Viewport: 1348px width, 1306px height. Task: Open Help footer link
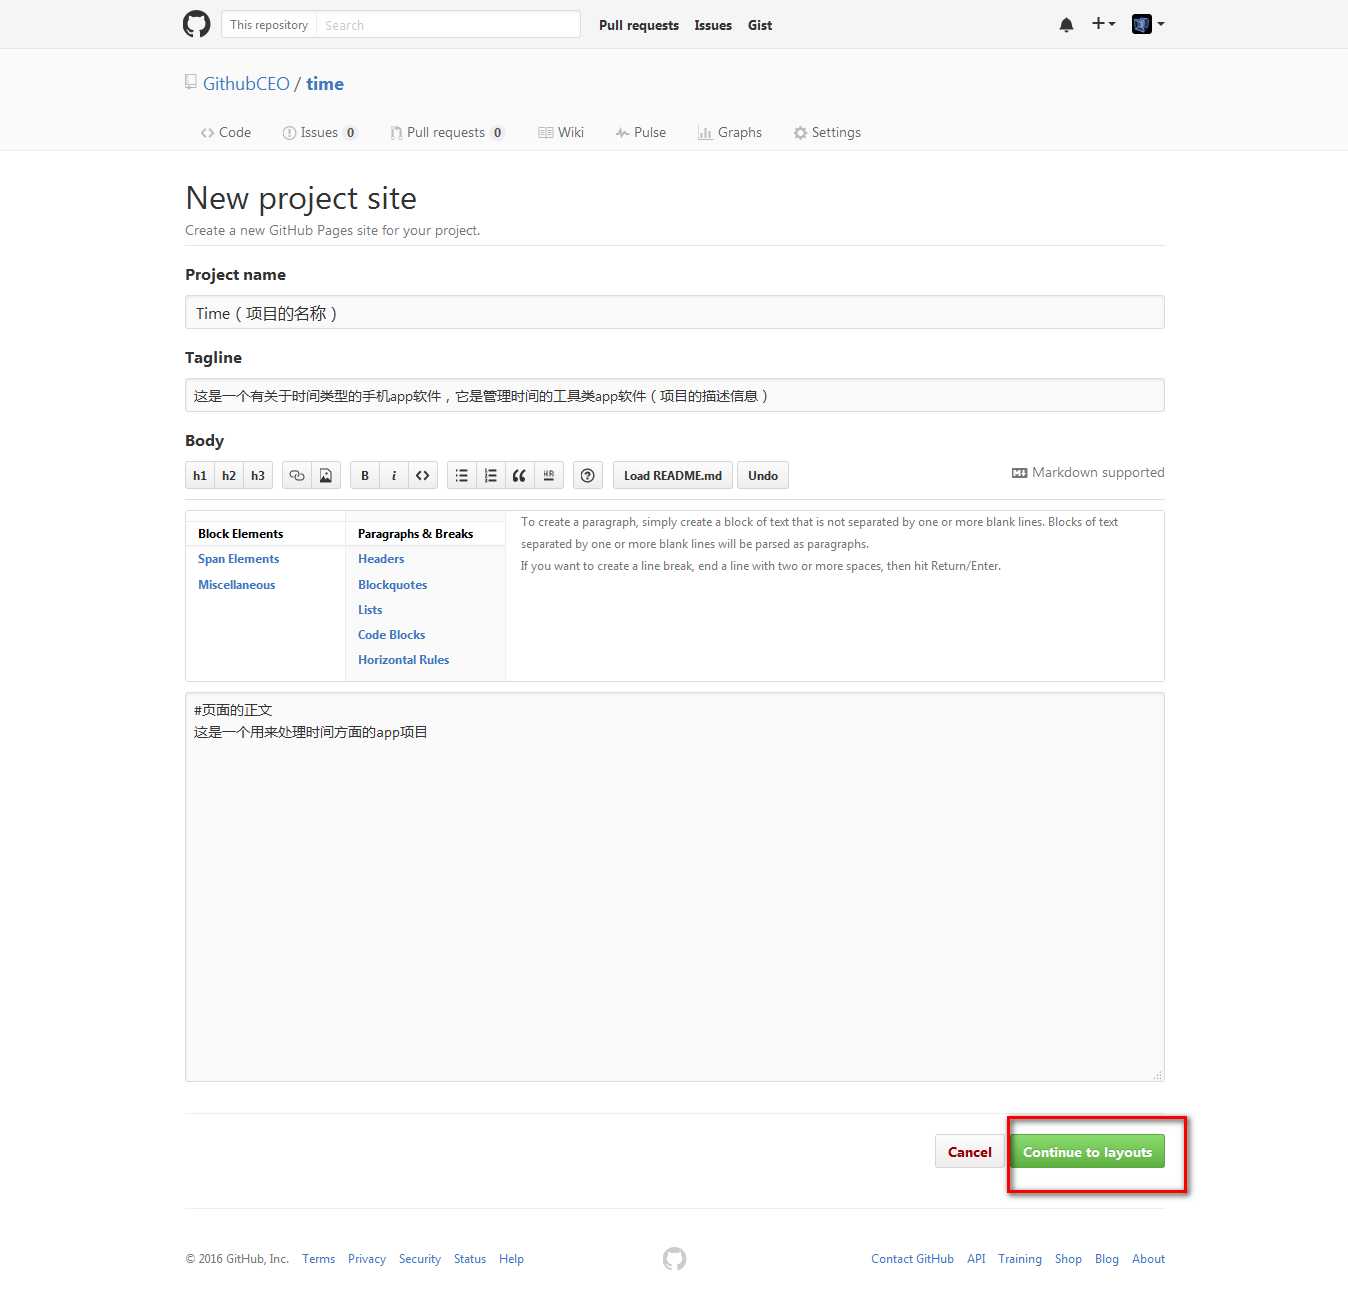(x=511, y=1259)
